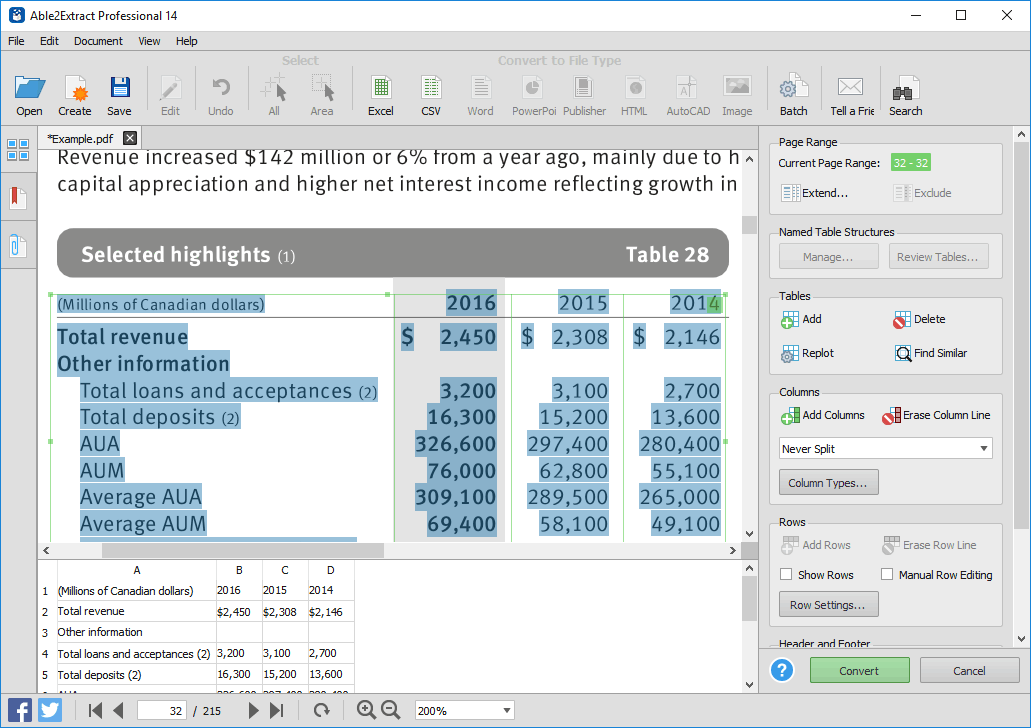
Task: Open the File menu
Action: [x=16, y=41]
